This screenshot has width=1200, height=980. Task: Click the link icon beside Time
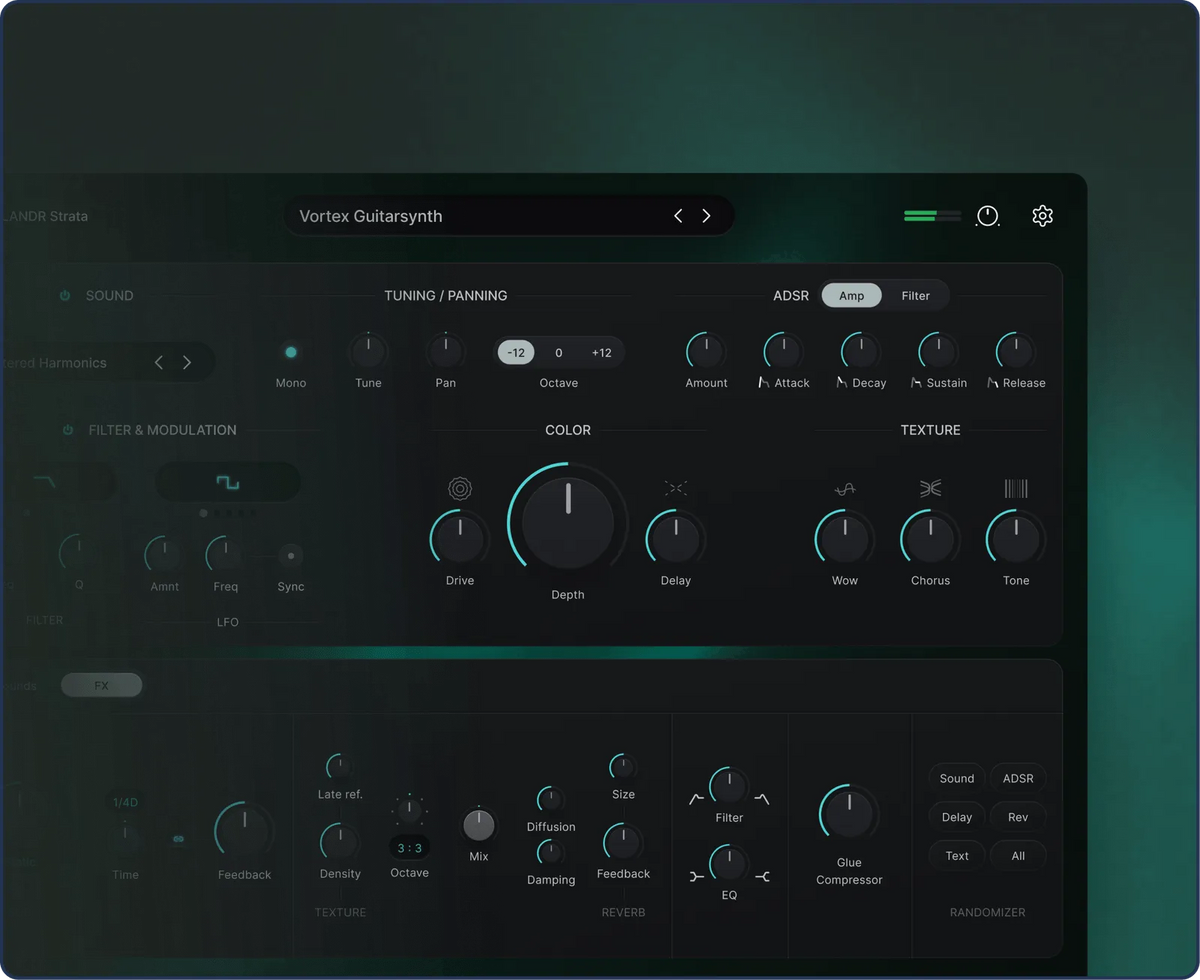179,839
